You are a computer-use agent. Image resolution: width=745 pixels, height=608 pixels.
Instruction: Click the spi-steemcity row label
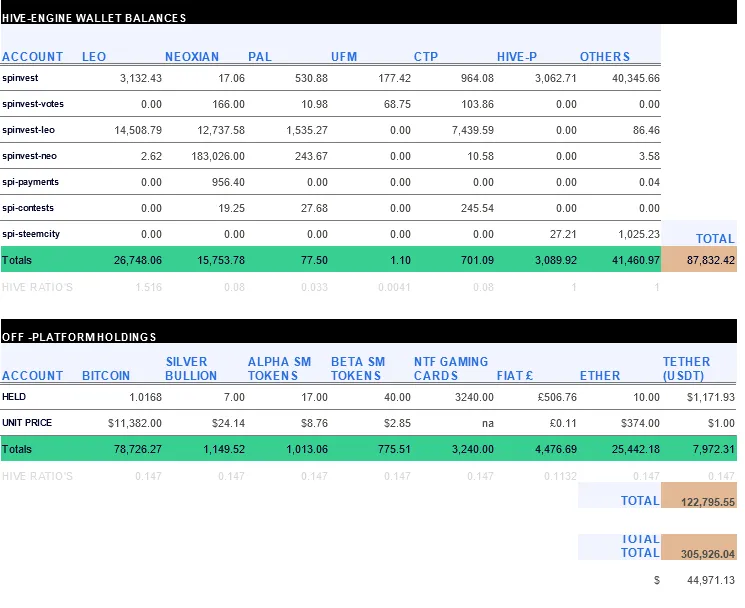31,234
